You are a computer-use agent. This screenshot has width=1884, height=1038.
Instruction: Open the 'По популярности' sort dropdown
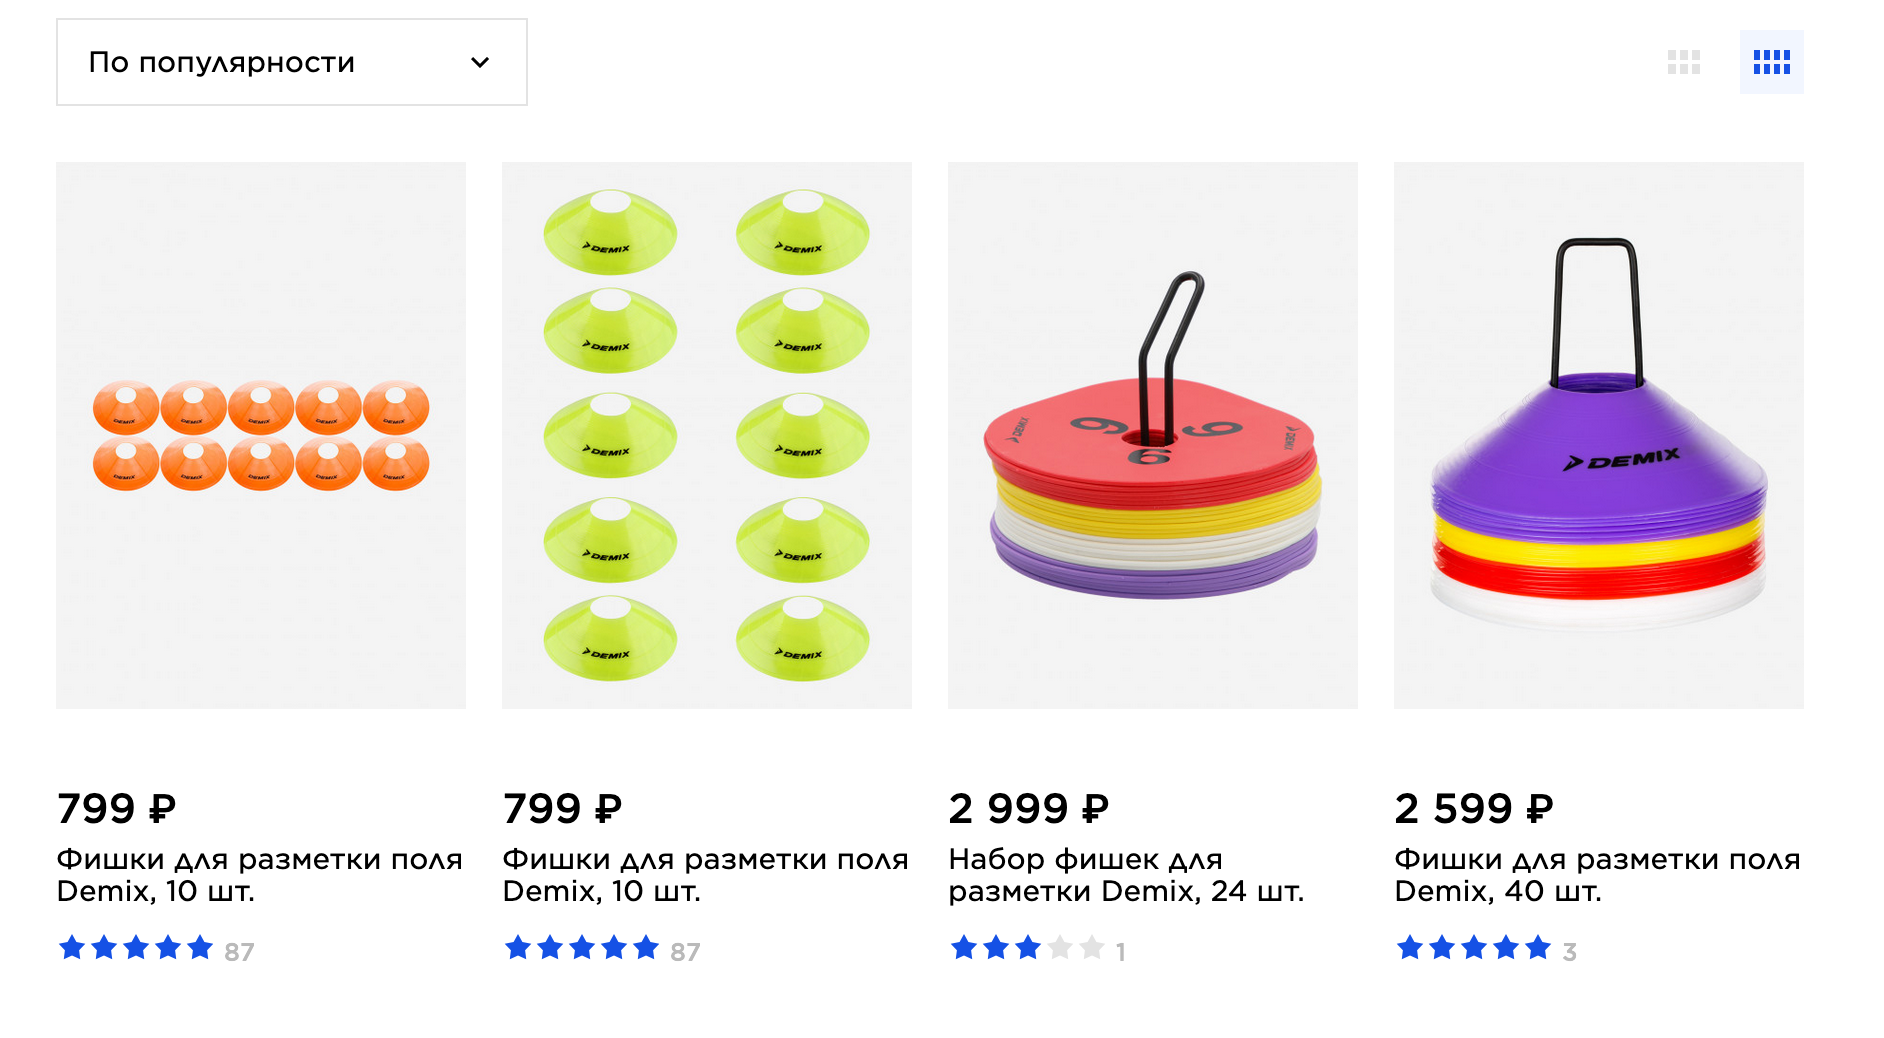tap(291, 62)
